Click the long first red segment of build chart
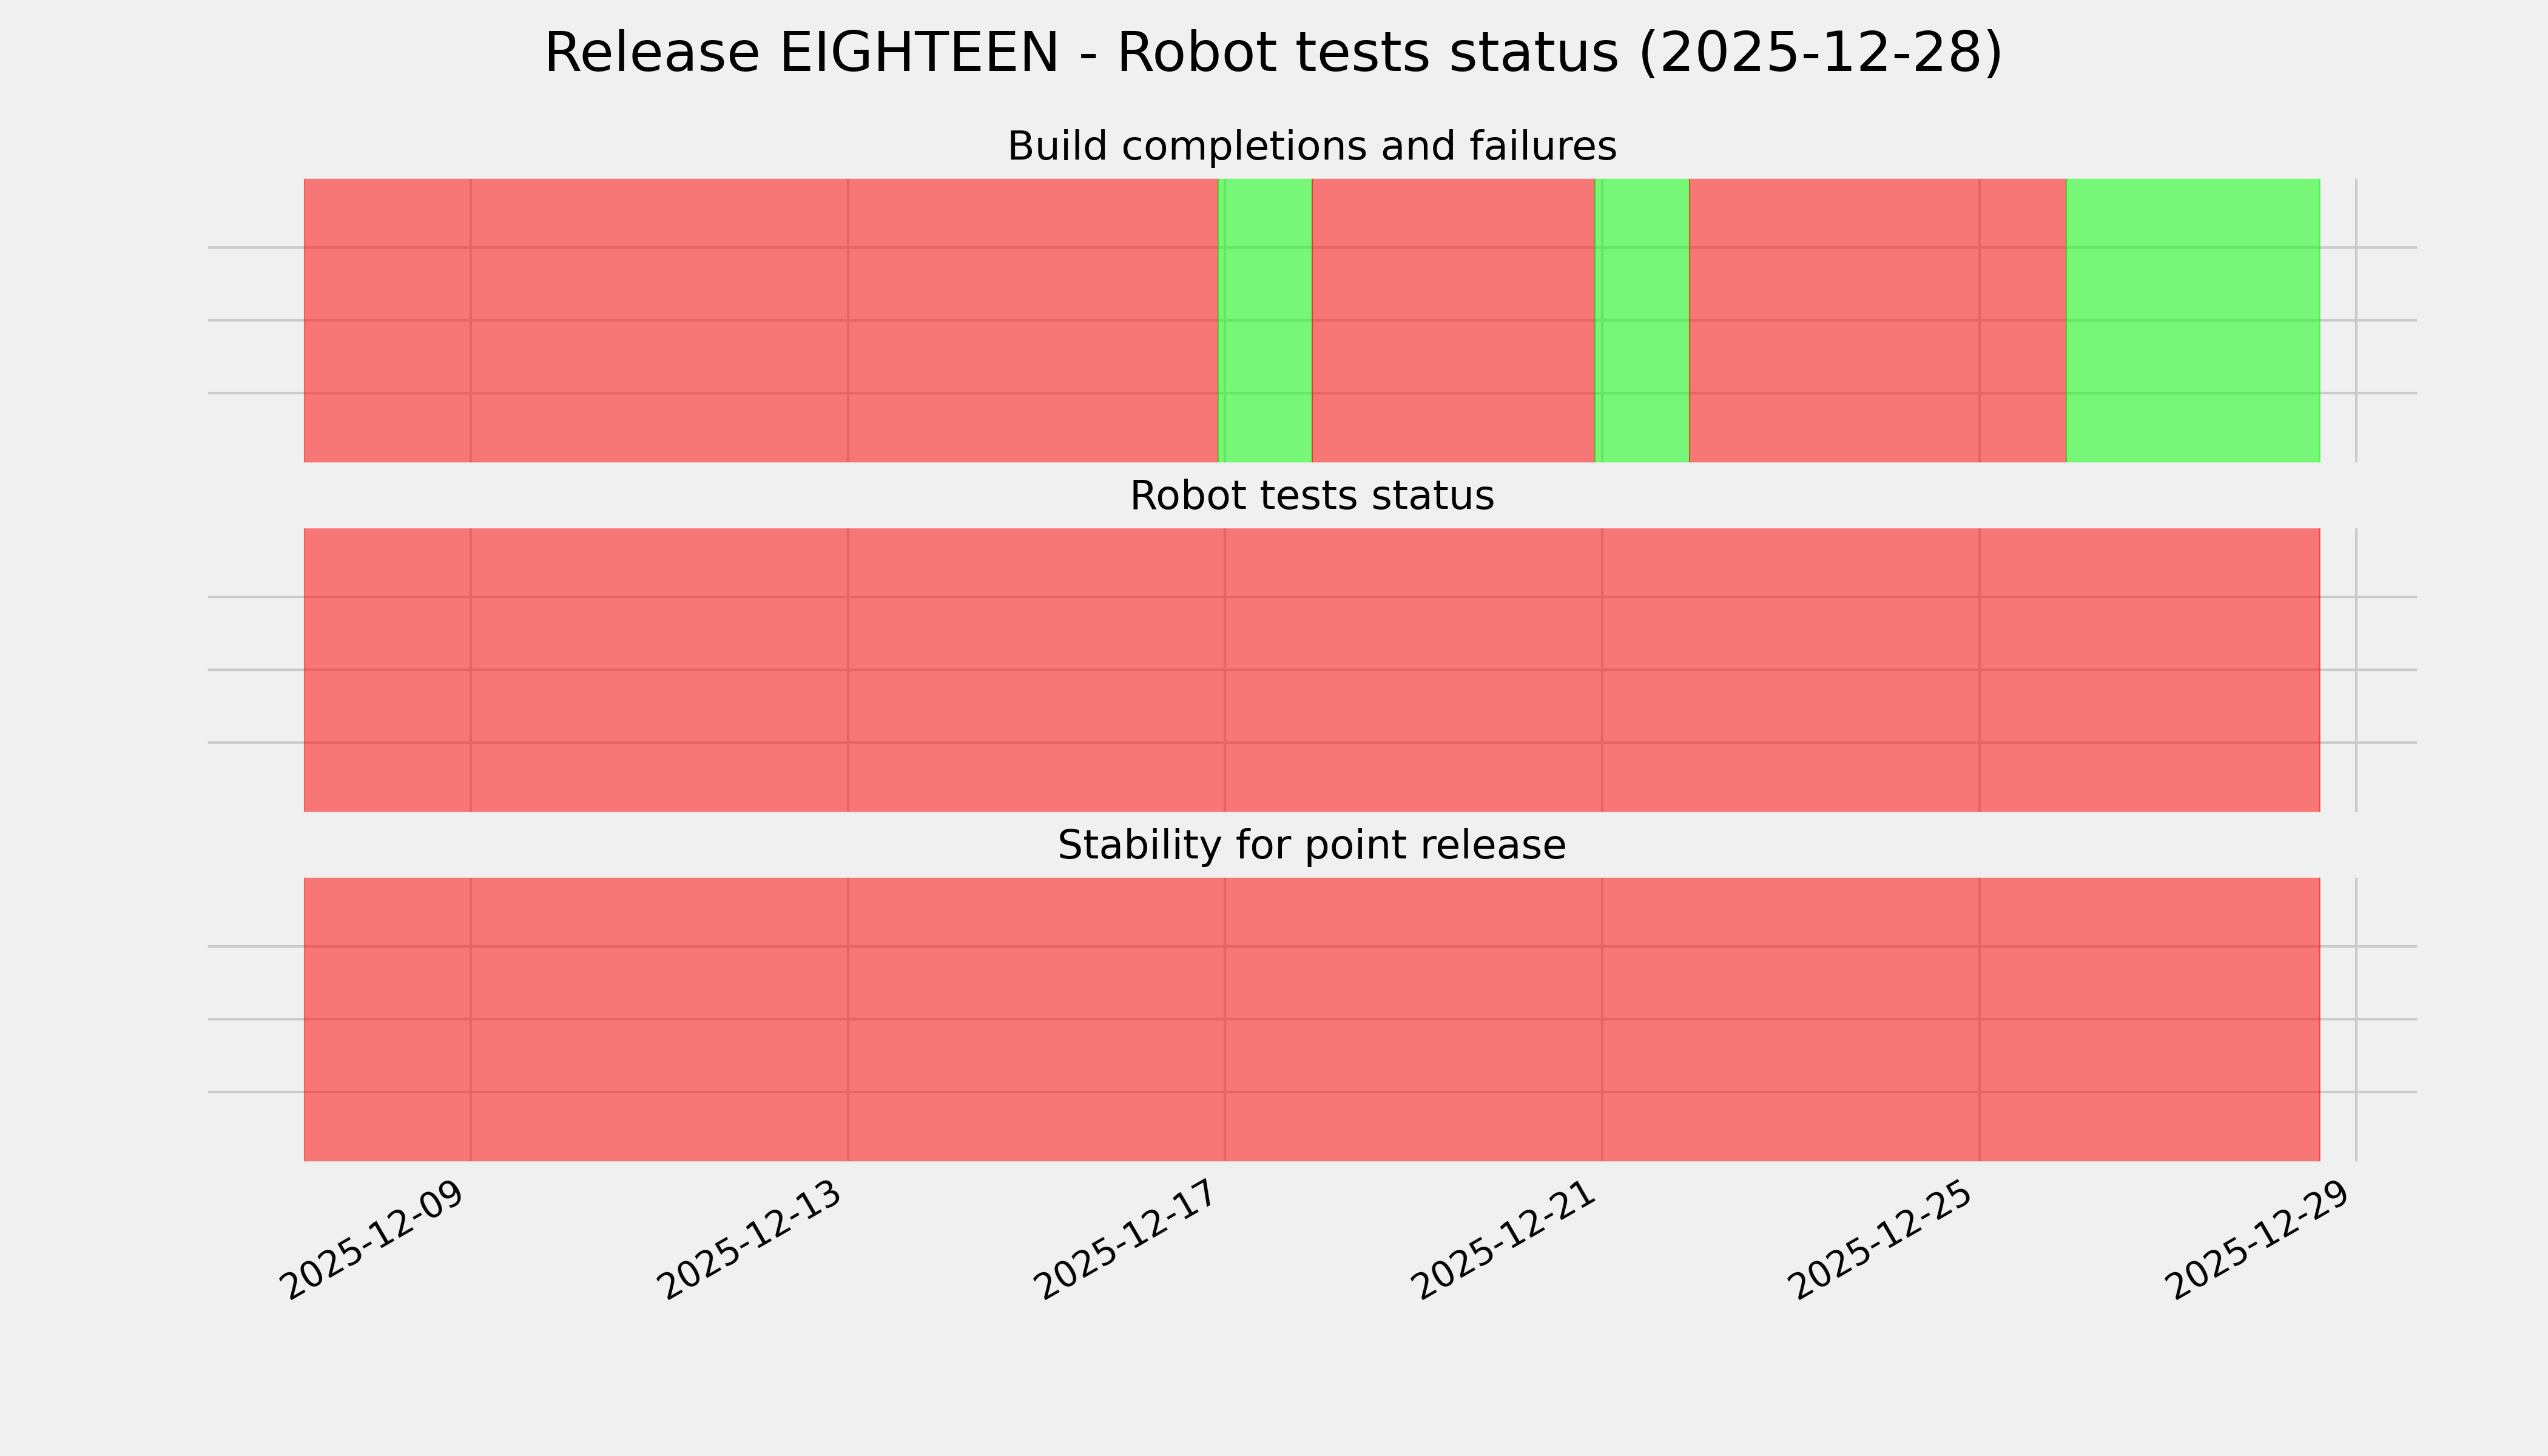Screen dimensions: 2548x1456 [x=760, y=320]
